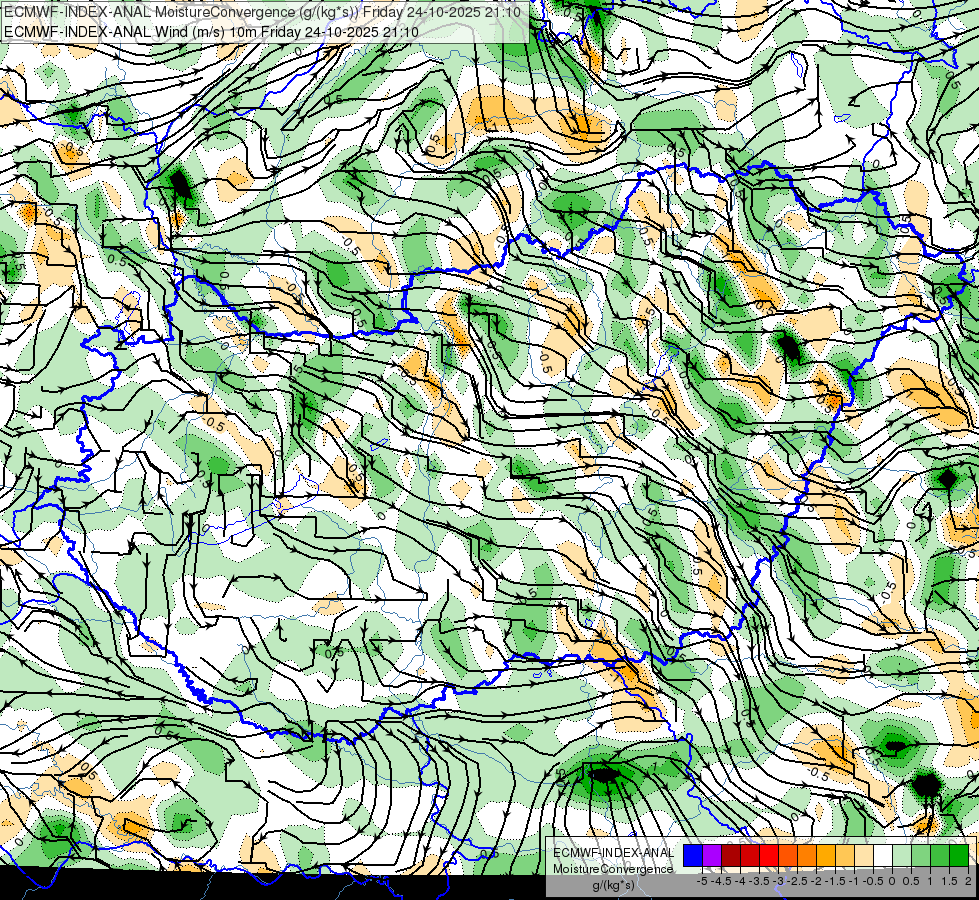Viewport: 979px width, 900px height.
Task: Click the '2' tick label in legend
Action: pyautogui.click(x=968, y=881)
